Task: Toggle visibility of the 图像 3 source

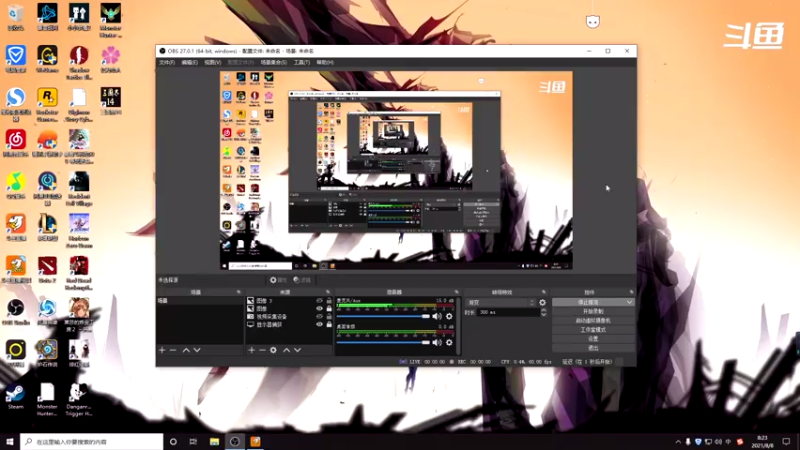Action: 319,301
